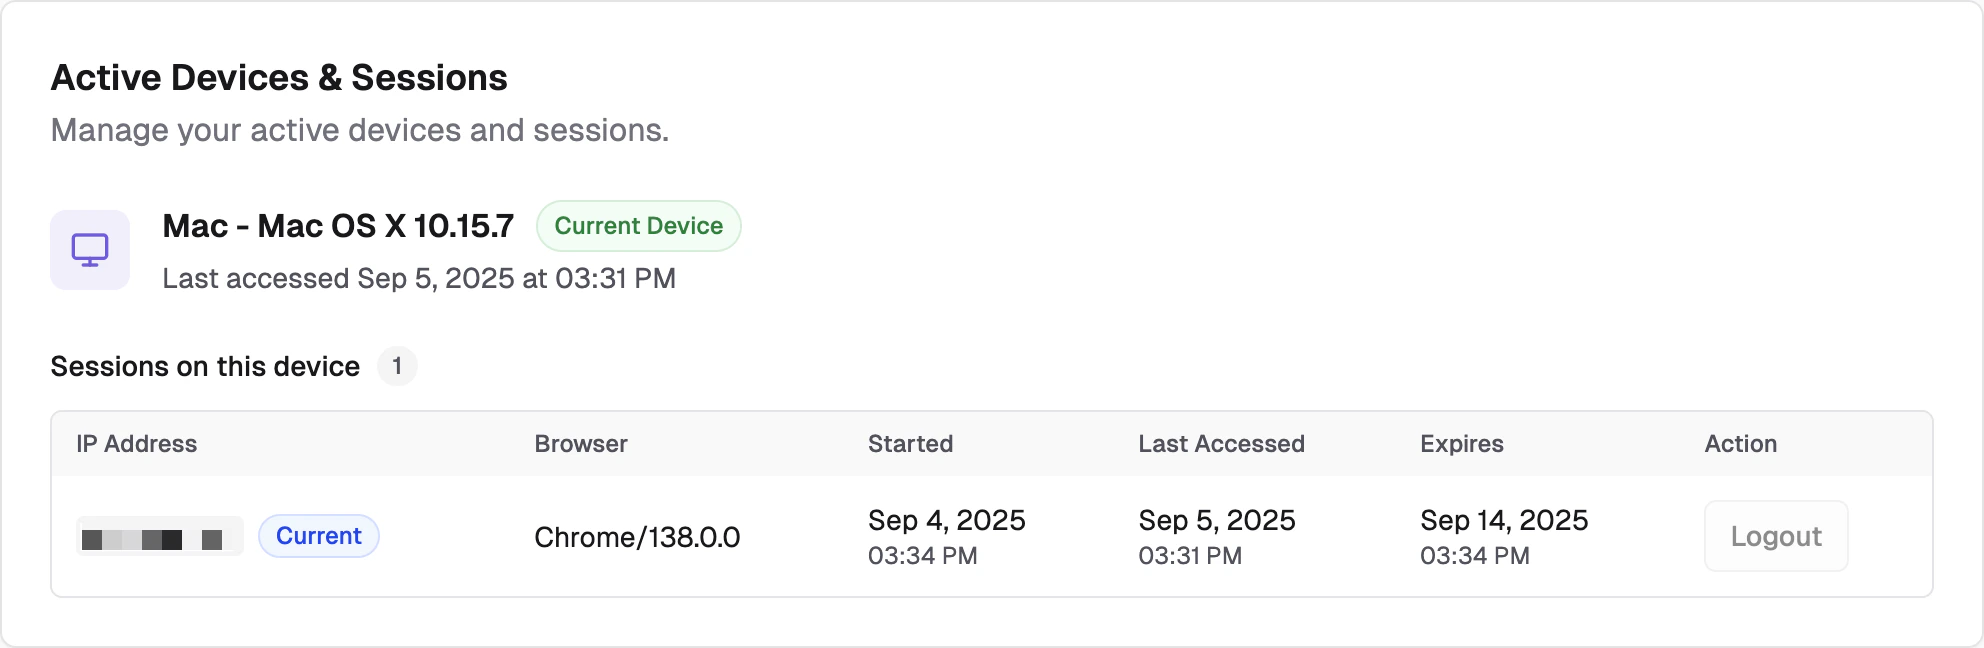
Task: Select the Browser column header
Action: pos(580,443)
